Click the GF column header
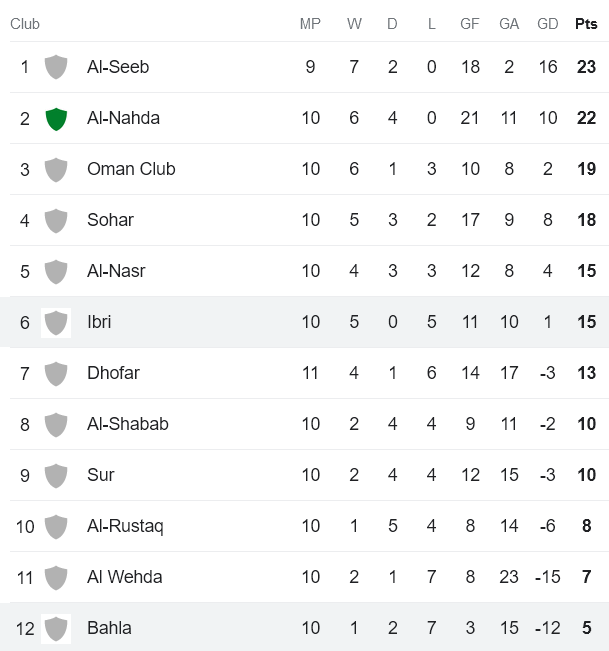This screenshot has height=651, width=609. (469, 24)
